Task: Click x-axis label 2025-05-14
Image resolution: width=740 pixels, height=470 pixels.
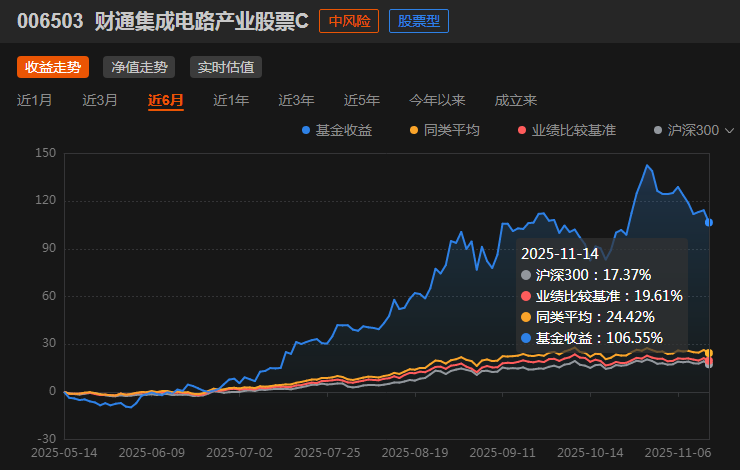Action: point(64,453)
